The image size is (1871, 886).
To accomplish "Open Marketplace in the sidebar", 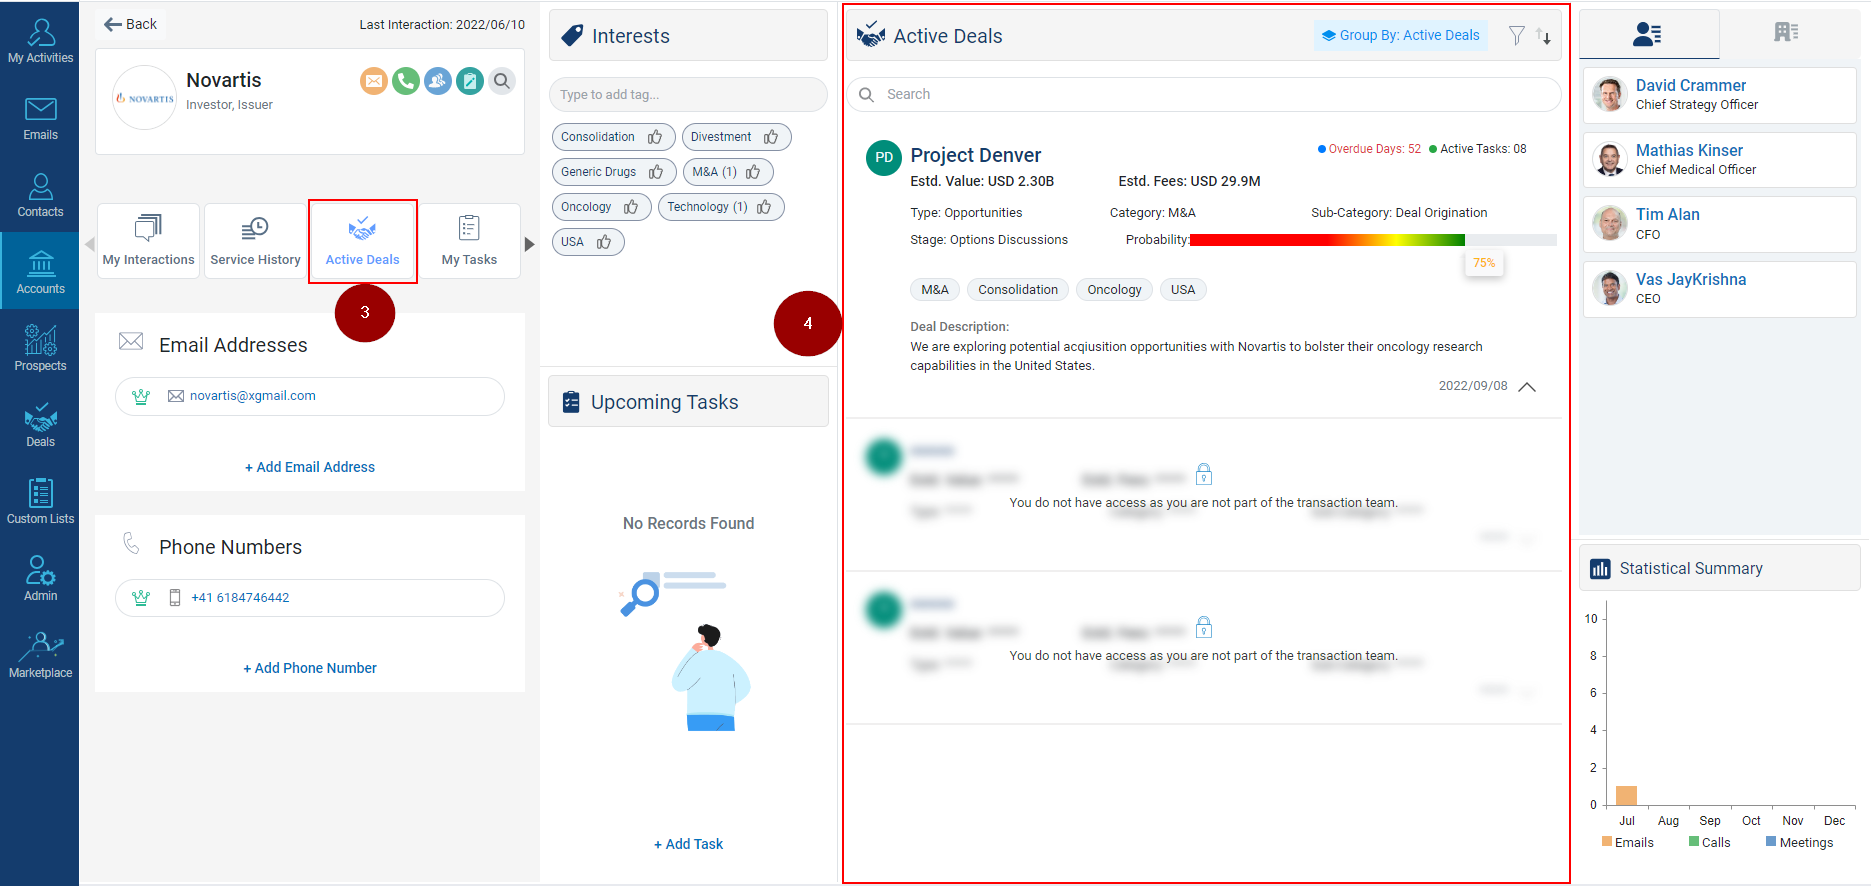I will [40, 655].
